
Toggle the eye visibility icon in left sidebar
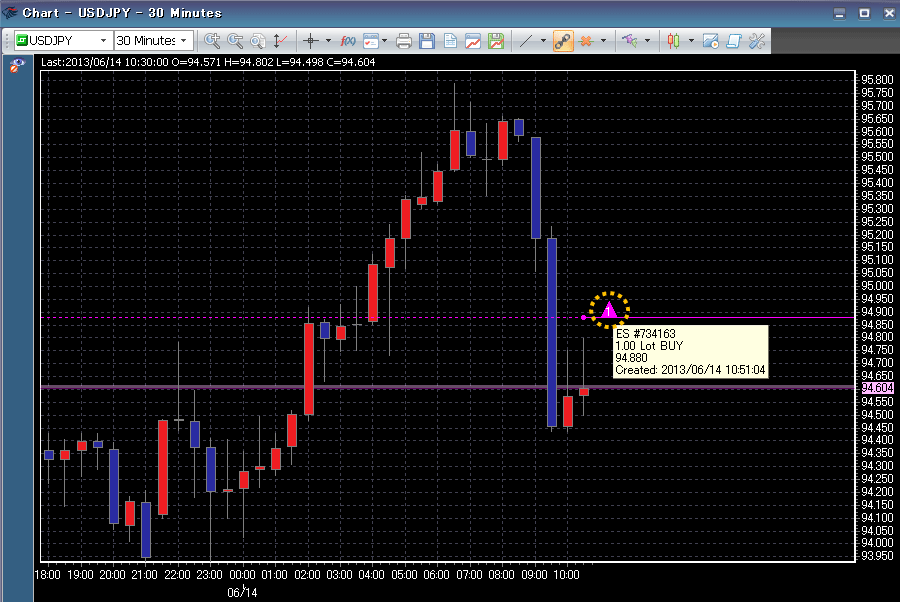[17, 65]
